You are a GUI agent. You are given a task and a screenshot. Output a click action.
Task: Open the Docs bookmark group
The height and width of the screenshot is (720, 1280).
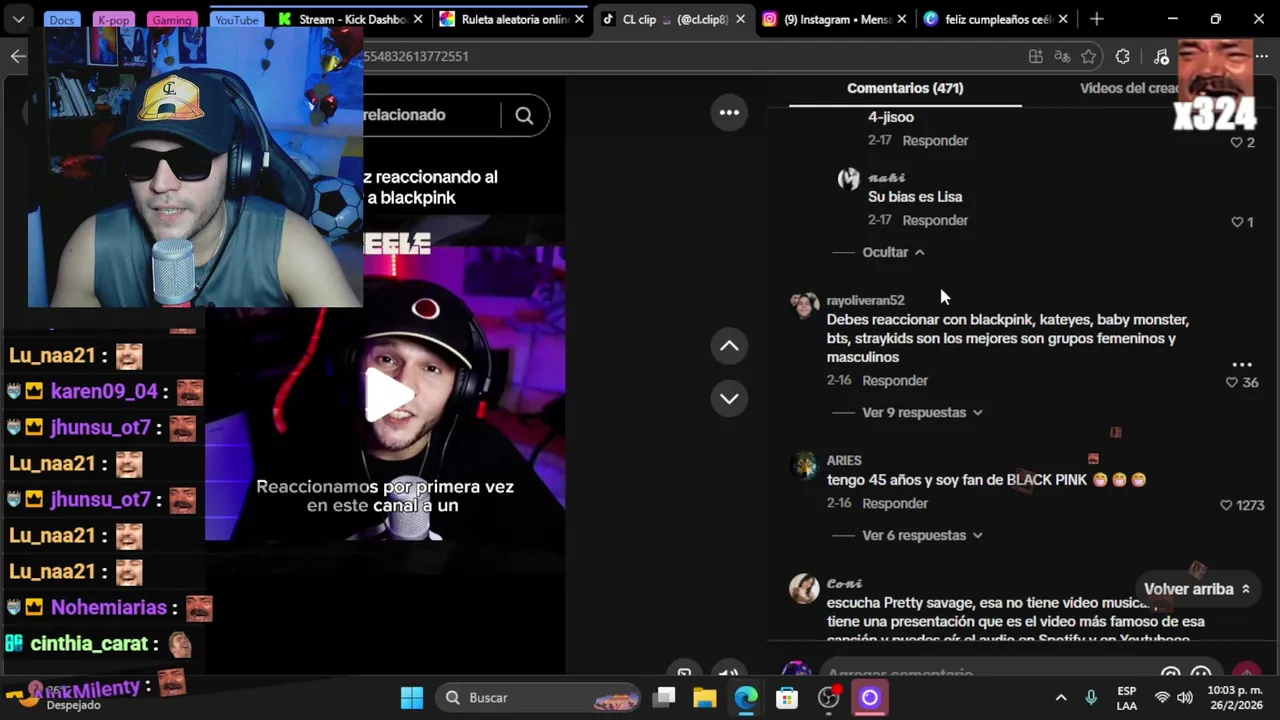pos(62,20)
